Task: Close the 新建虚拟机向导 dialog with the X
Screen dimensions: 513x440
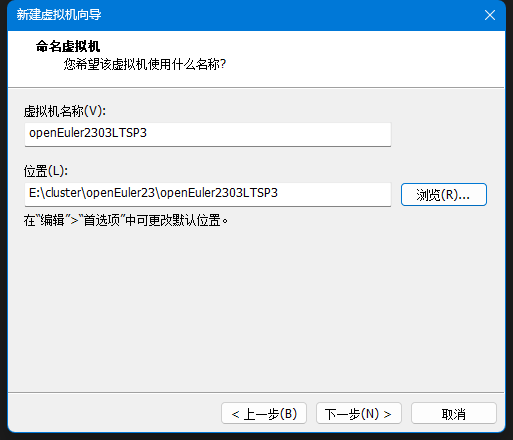Action: [490, 15]
